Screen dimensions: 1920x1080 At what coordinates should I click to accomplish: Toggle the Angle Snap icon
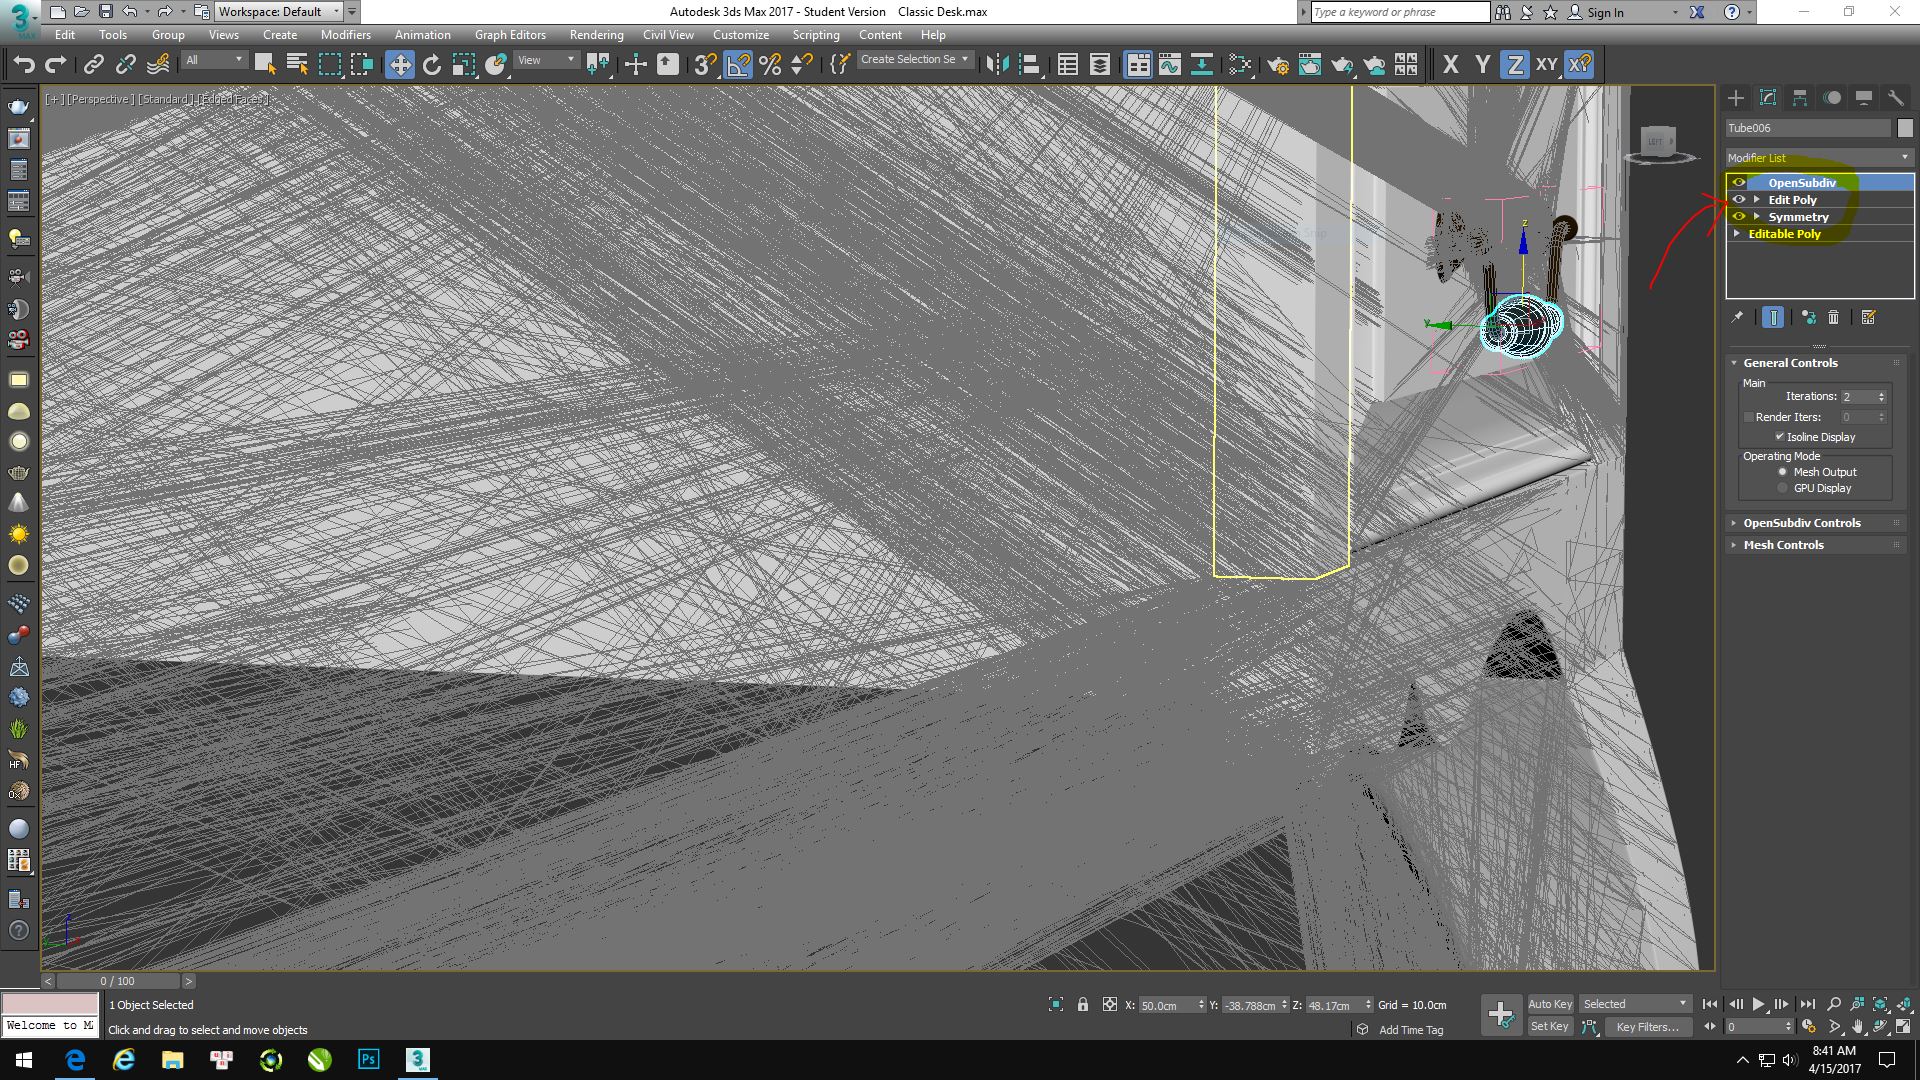point(738,65)
